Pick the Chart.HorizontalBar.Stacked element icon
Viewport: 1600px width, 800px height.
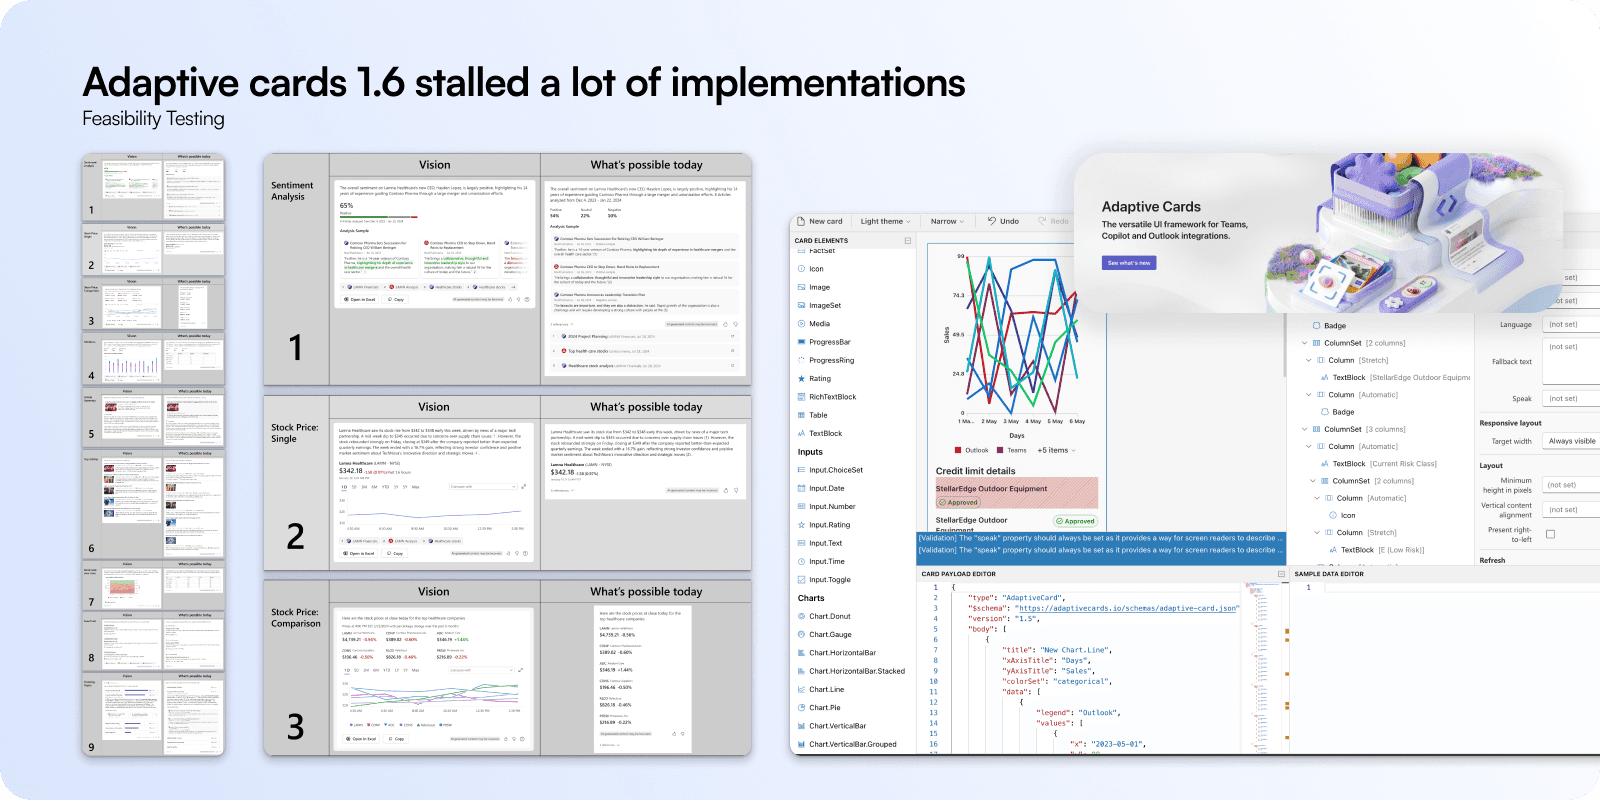tap(801, 671)
